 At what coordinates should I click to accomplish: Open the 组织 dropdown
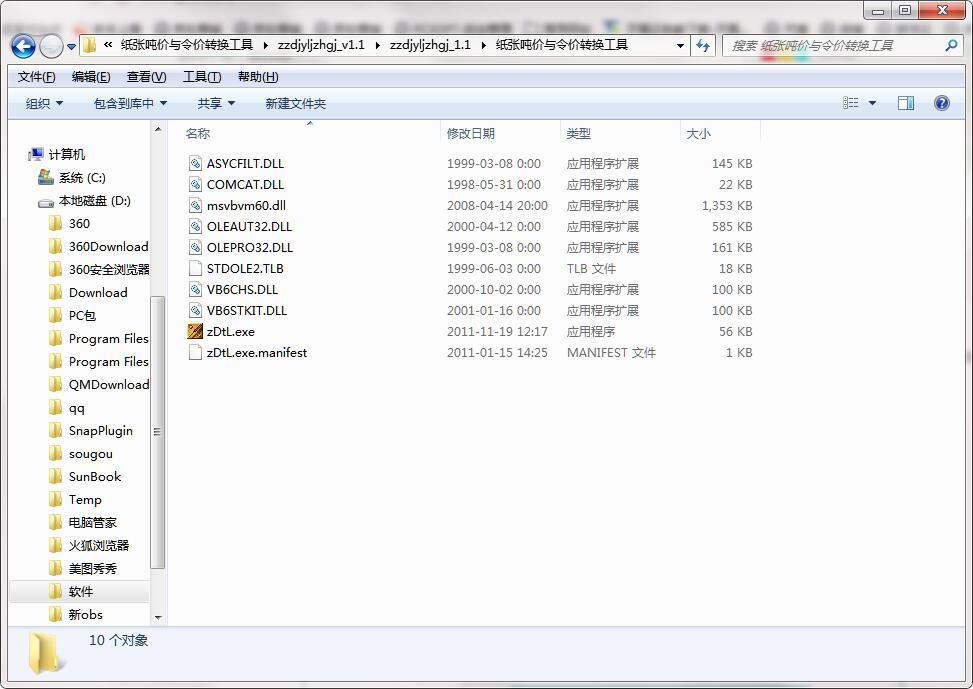[44, 104]
